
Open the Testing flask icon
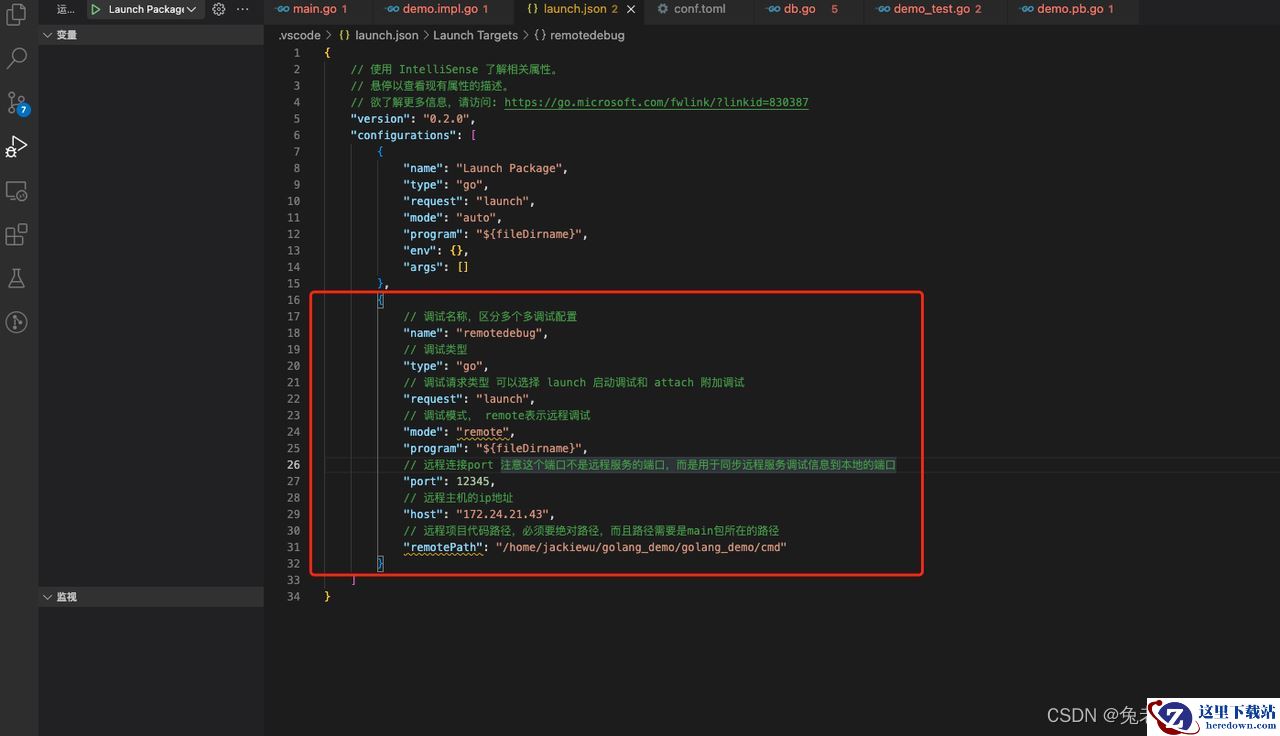17,278
